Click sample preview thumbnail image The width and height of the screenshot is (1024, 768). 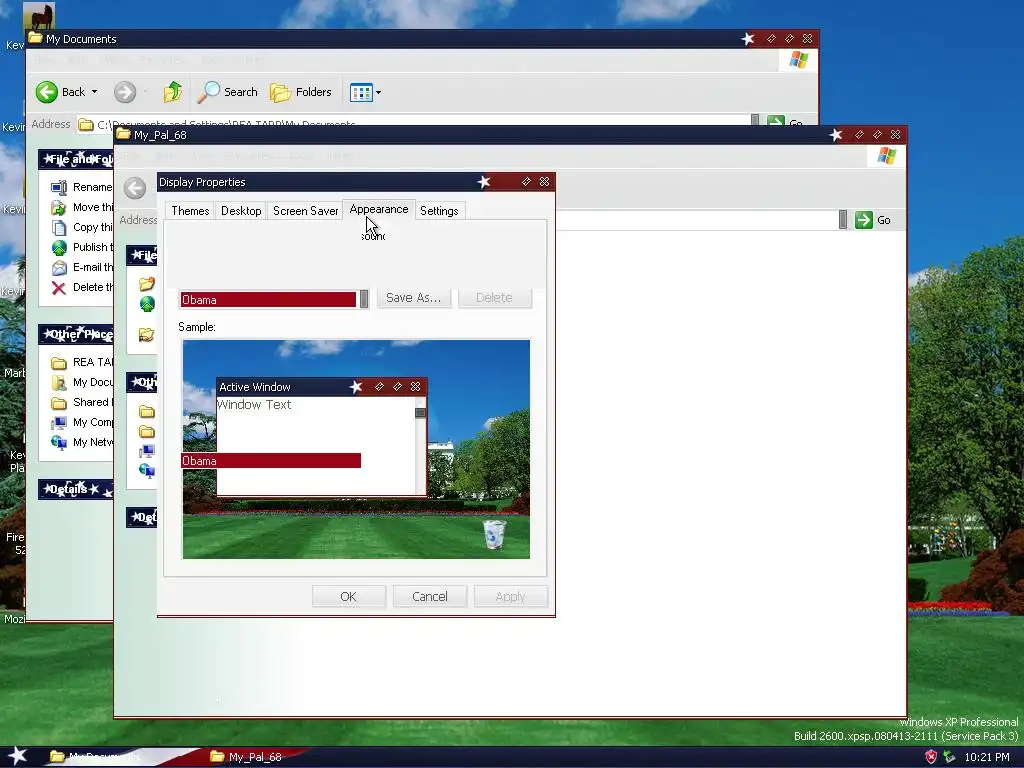pos(357,449)
